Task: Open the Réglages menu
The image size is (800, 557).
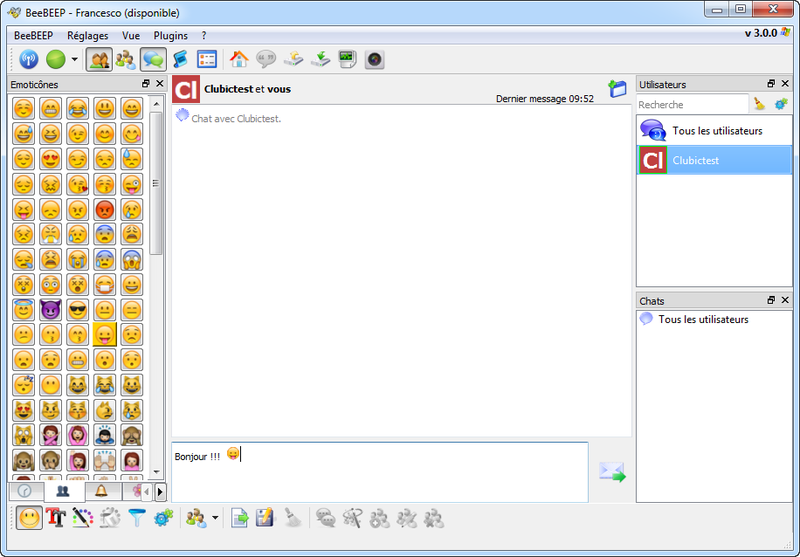Action: click(x=88, y=36)
